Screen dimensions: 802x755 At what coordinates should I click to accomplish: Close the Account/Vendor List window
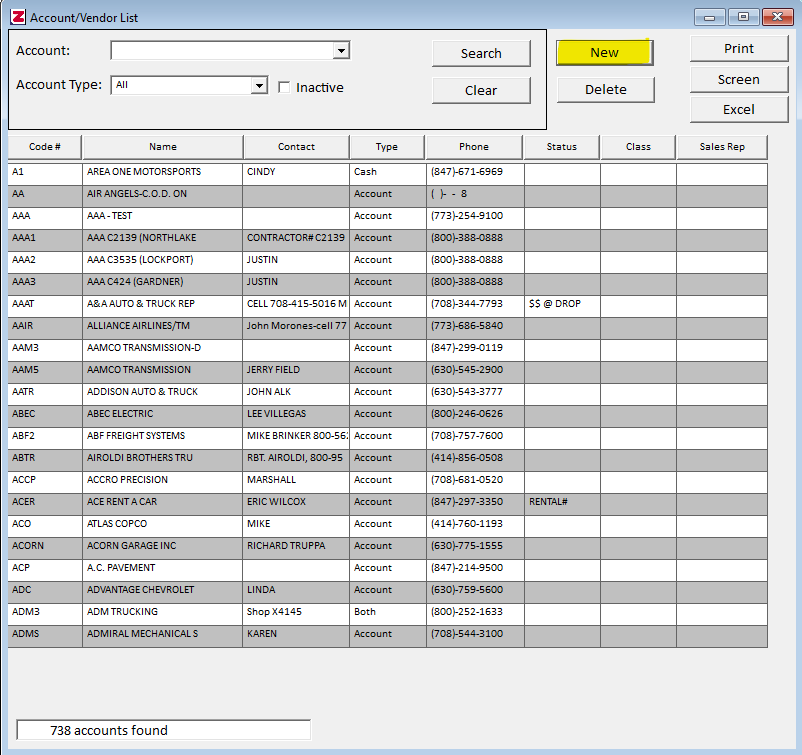tap(777, 17)
